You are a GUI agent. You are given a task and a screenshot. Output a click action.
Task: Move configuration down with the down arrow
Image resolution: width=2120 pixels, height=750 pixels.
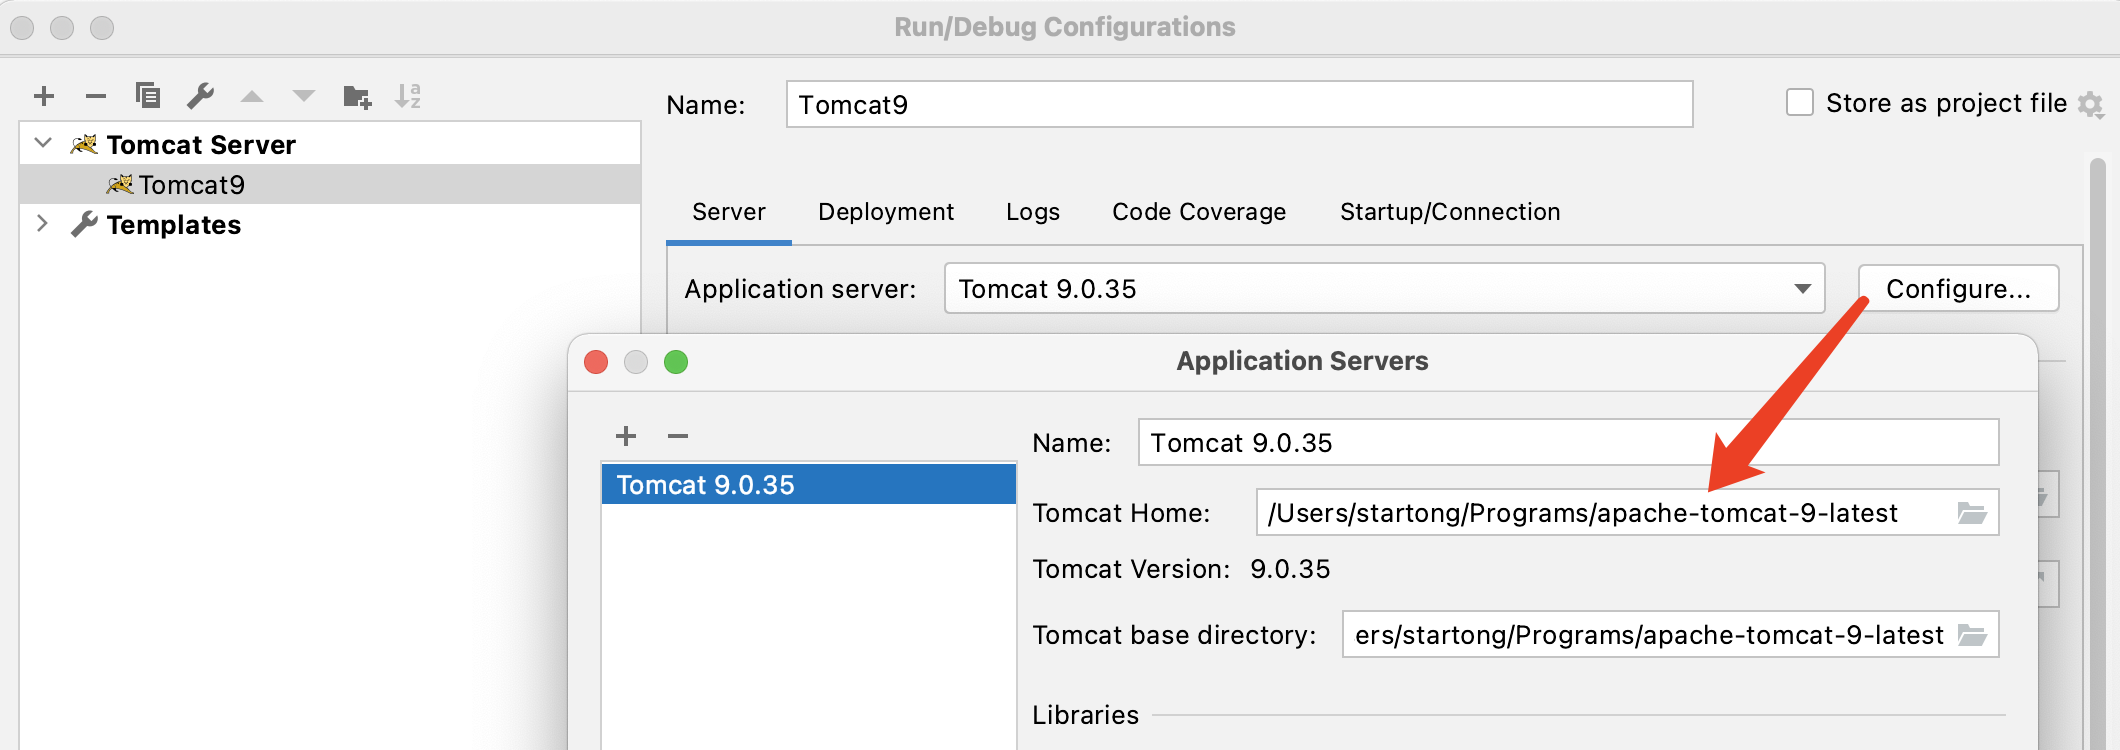coord(304,97)
